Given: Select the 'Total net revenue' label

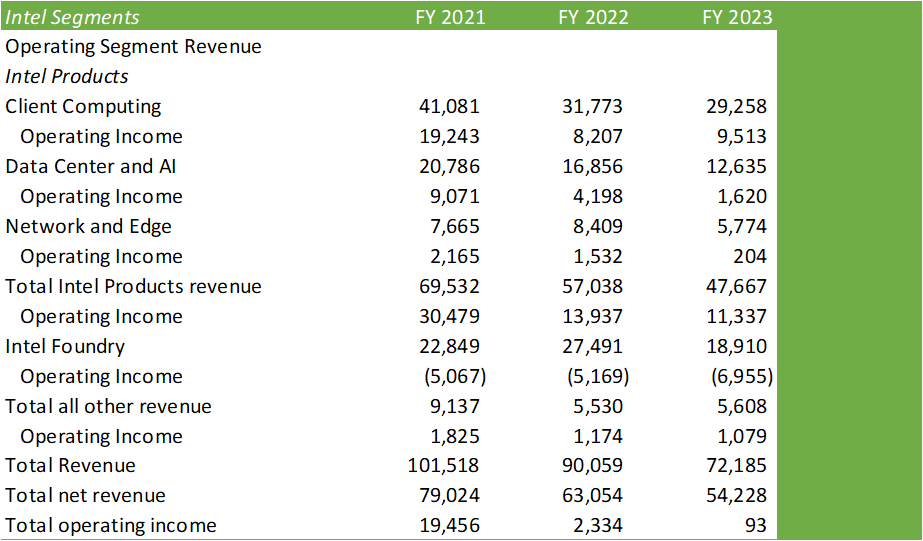Looking at the screenshot, I should coord(85,496).
